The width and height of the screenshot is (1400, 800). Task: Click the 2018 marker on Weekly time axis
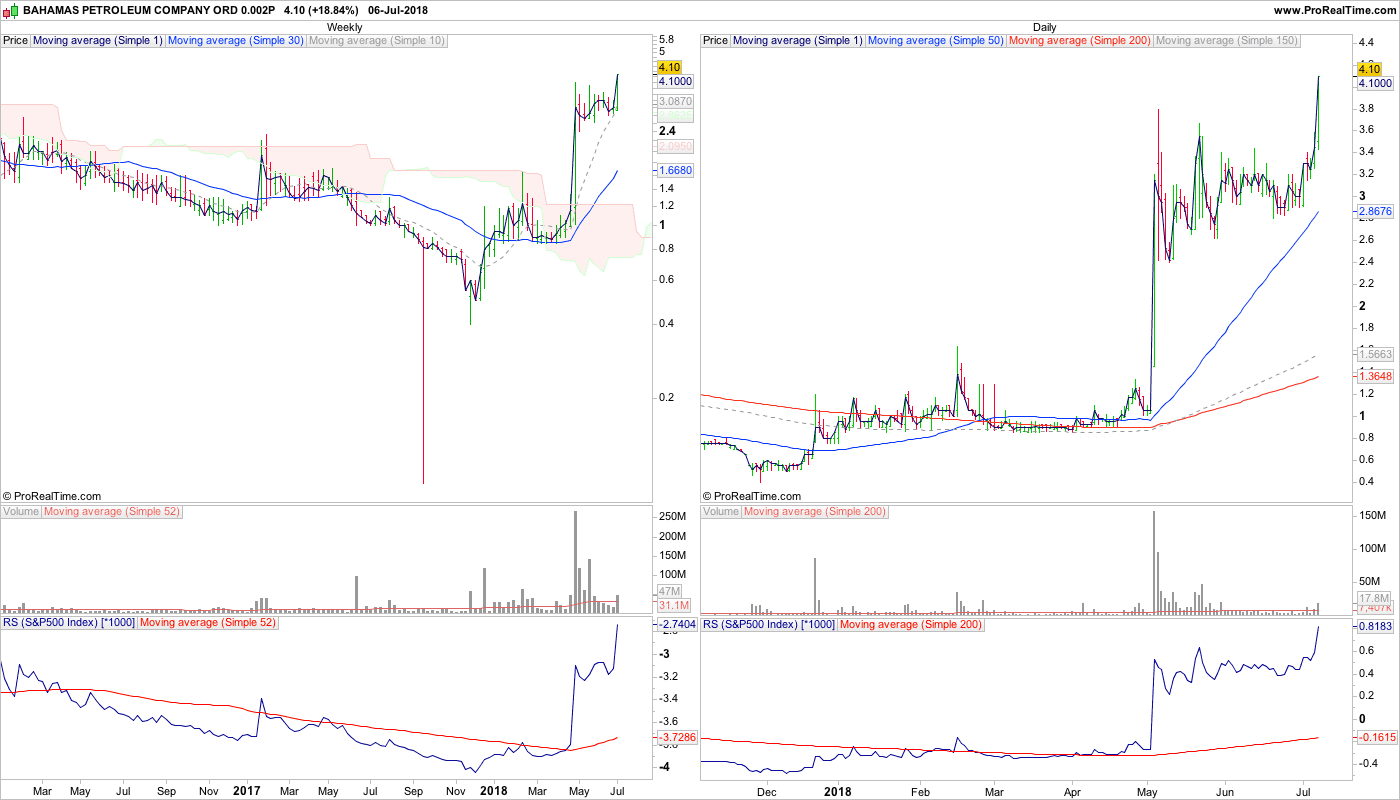(494, 791)
